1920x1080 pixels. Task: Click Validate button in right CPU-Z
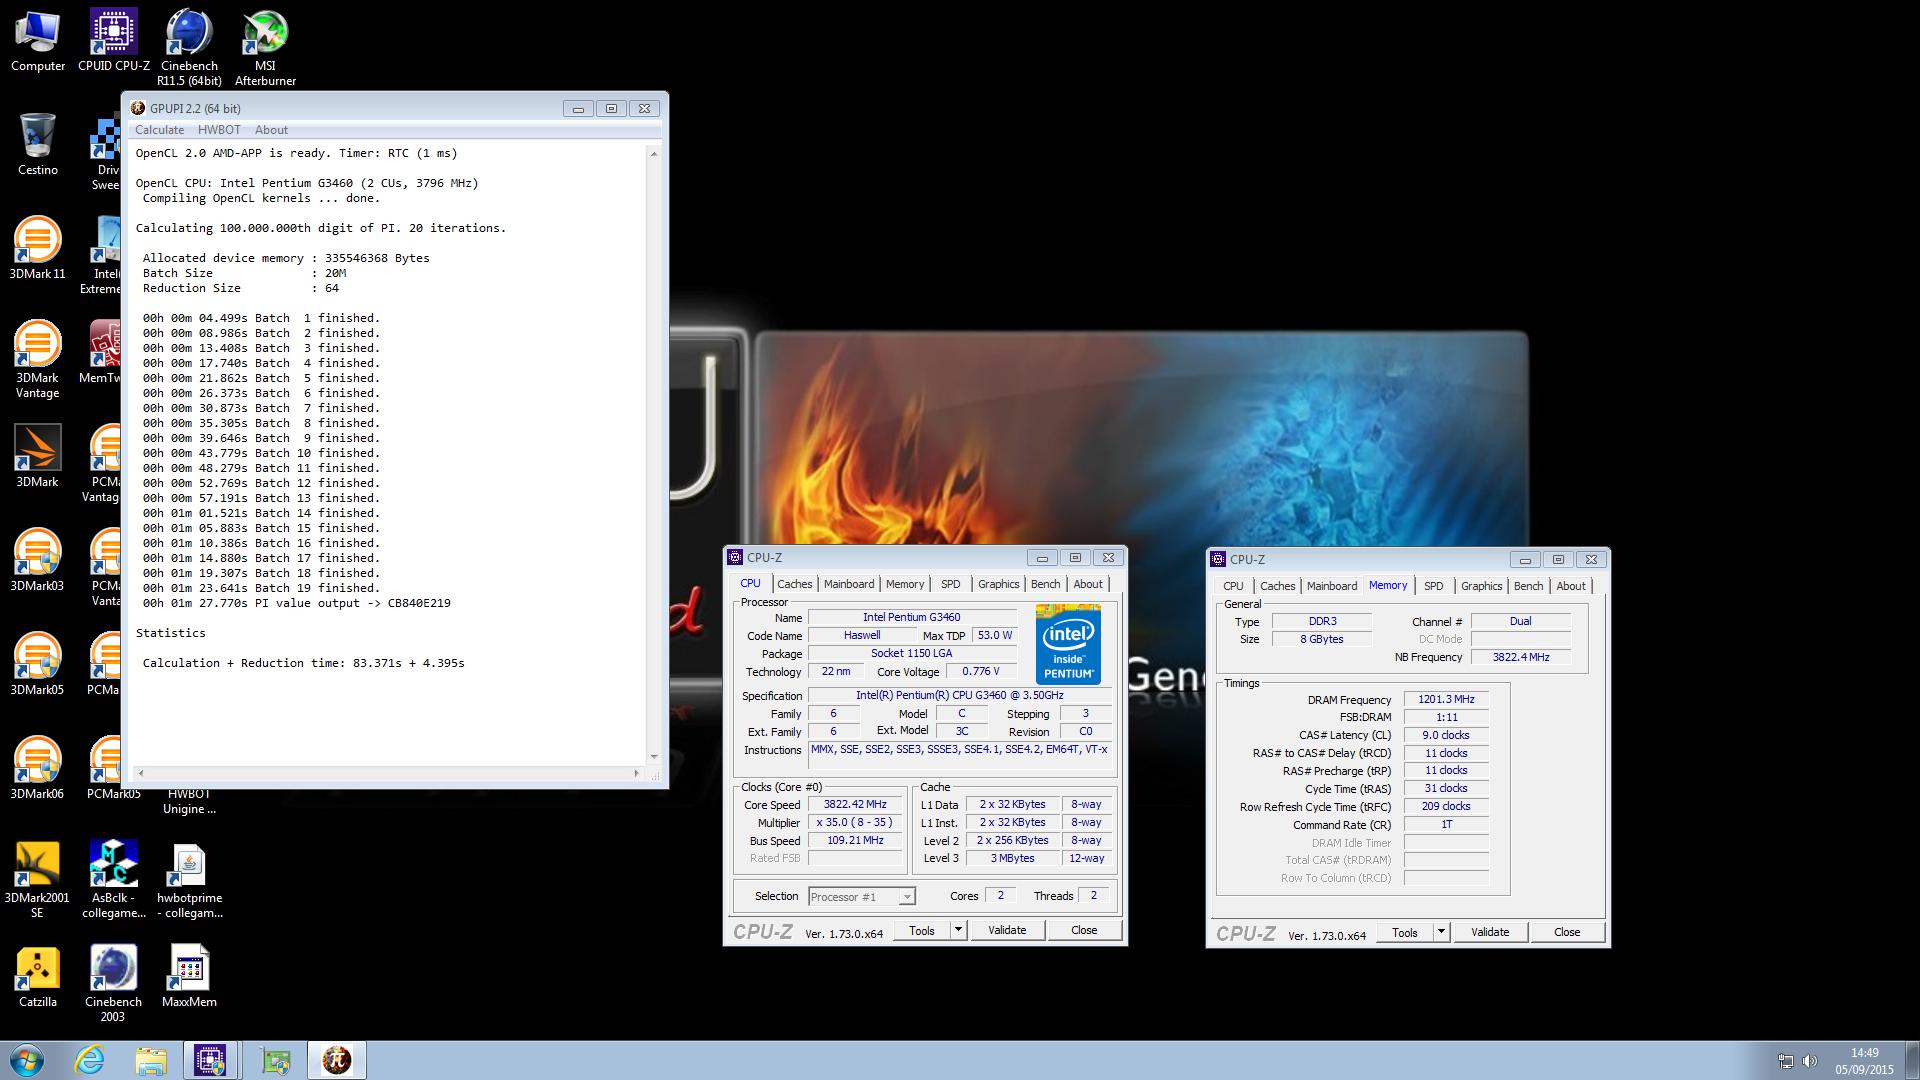click(x=1490, y=932)
